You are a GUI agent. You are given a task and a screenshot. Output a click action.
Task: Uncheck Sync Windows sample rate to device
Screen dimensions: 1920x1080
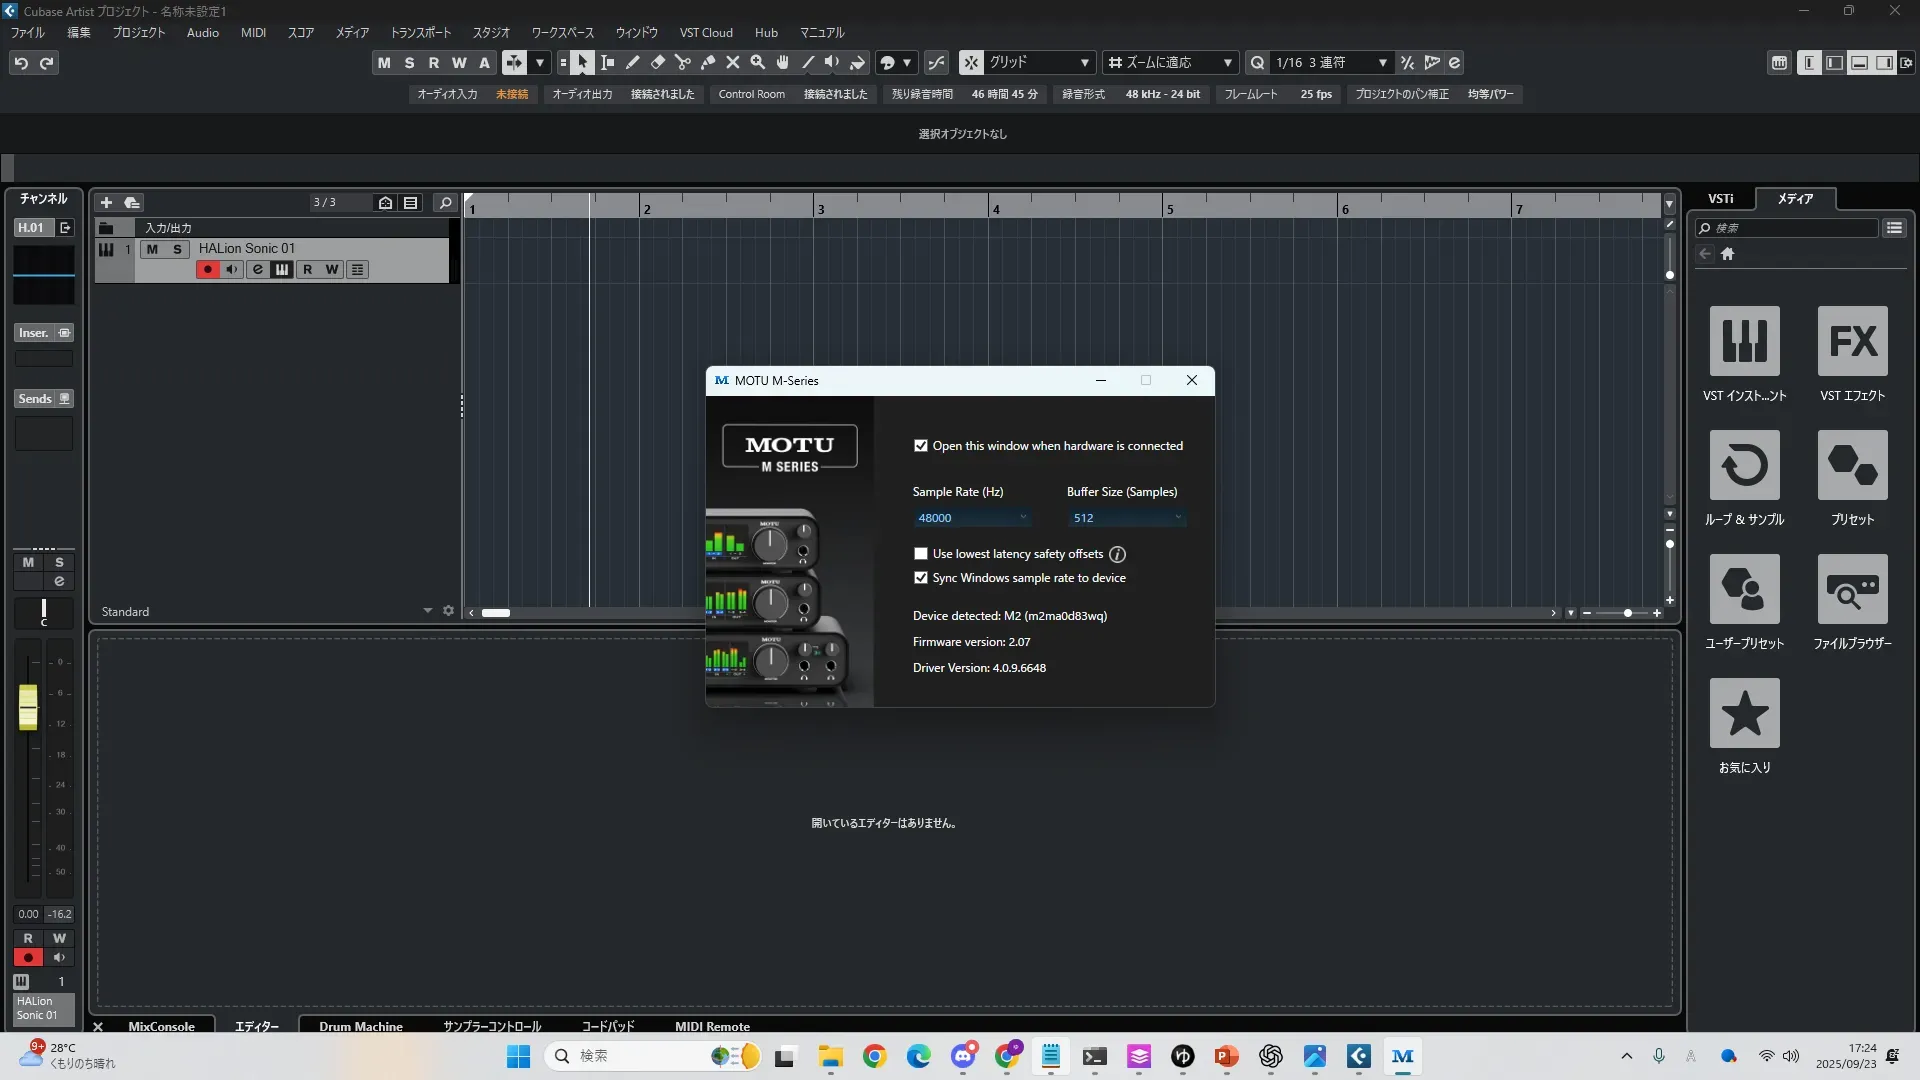pyautogui.click(x=921, y=578)
